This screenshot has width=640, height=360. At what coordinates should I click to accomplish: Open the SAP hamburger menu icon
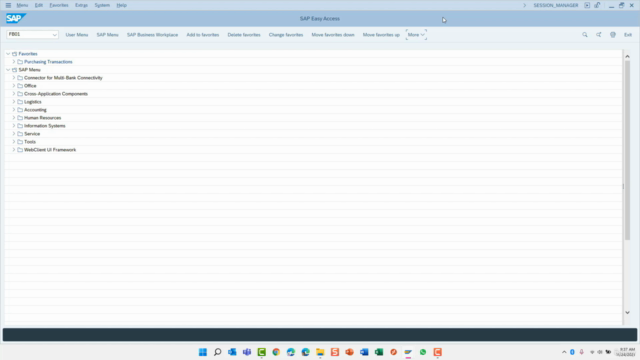pos(8,5)
